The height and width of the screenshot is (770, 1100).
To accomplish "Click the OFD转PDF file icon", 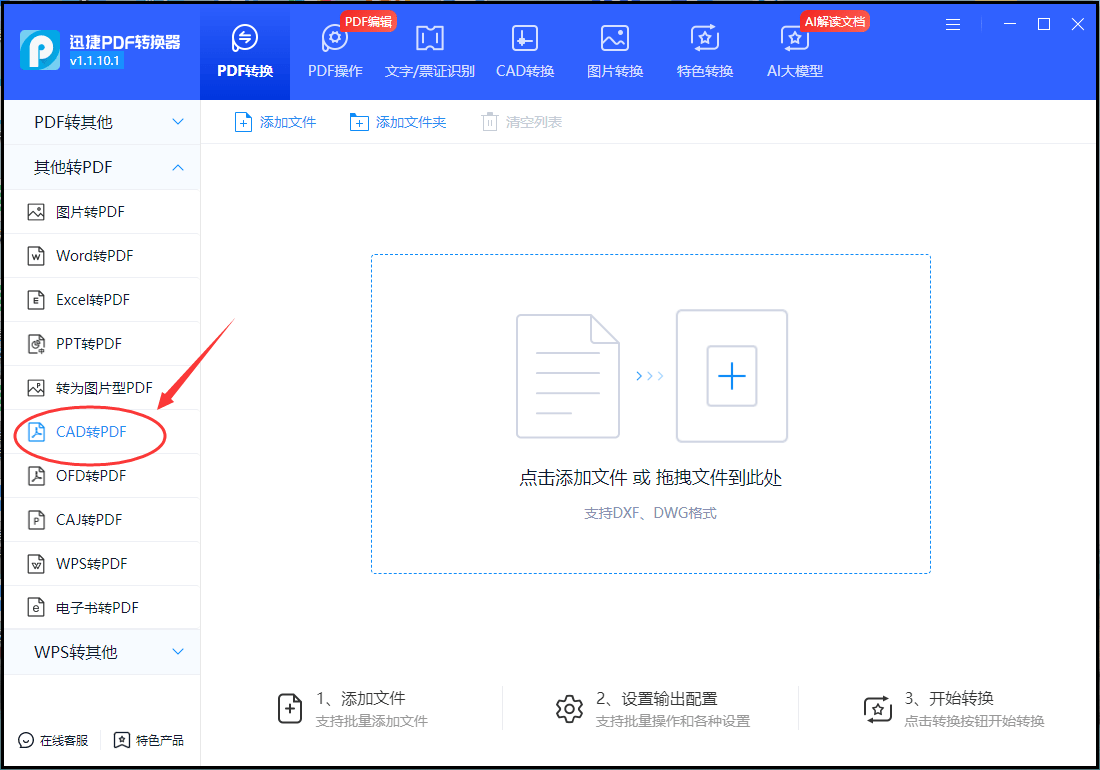I will click(x=36, y=476).
